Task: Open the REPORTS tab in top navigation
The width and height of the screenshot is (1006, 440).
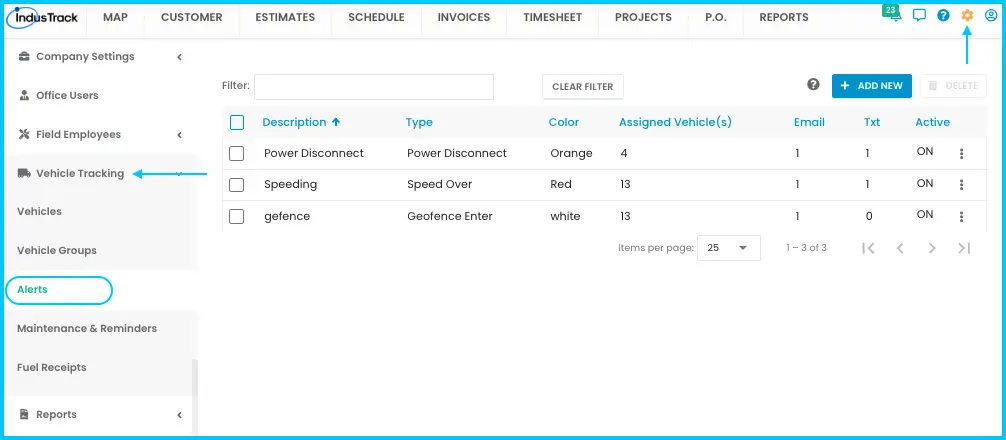Action: click(784, 18)
